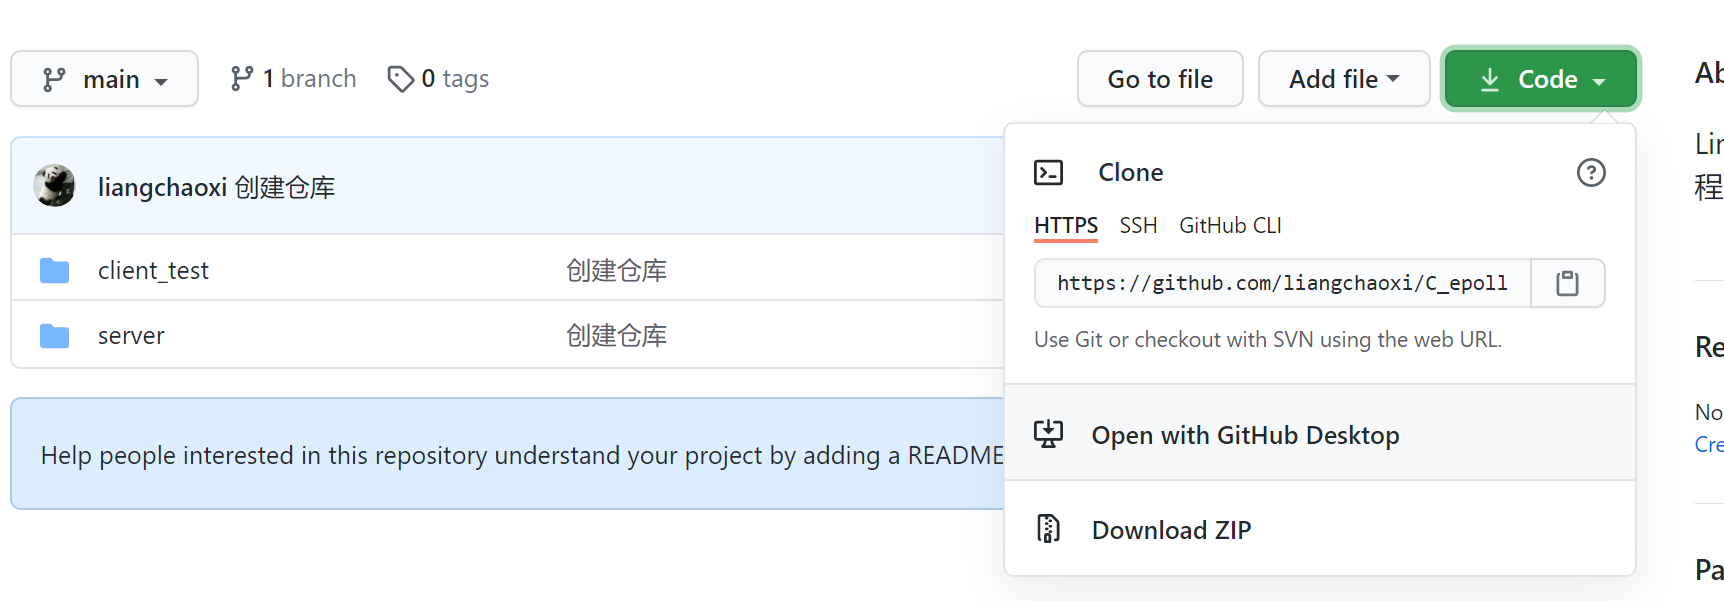Click the help question mark in Clone popup
This screenshot has height=601, width=1724.
pos(1591,173)
